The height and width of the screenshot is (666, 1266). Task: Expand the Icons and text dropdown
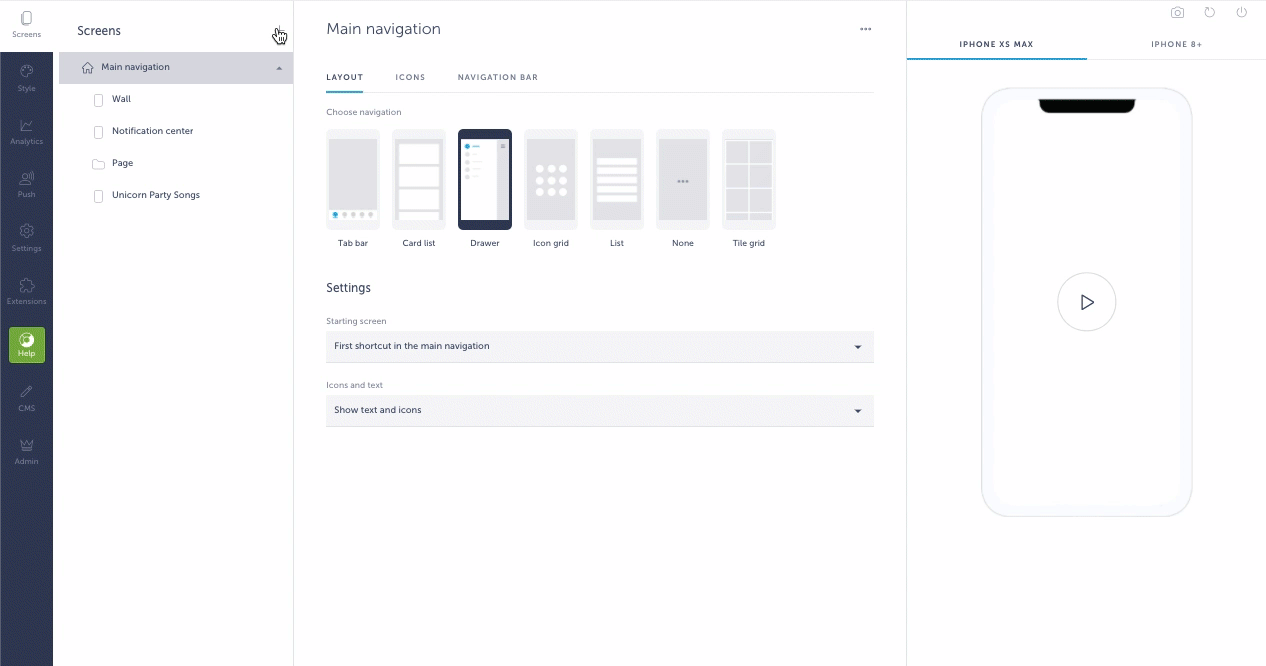599,410
